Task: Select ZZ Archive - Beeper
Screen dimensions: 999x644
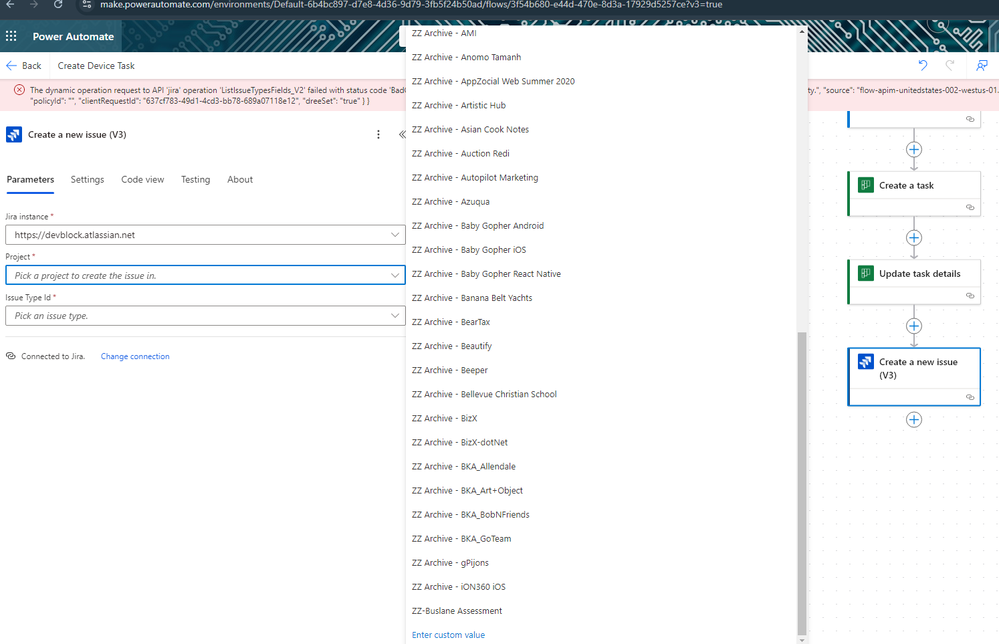Action: (x=450, y=370)
